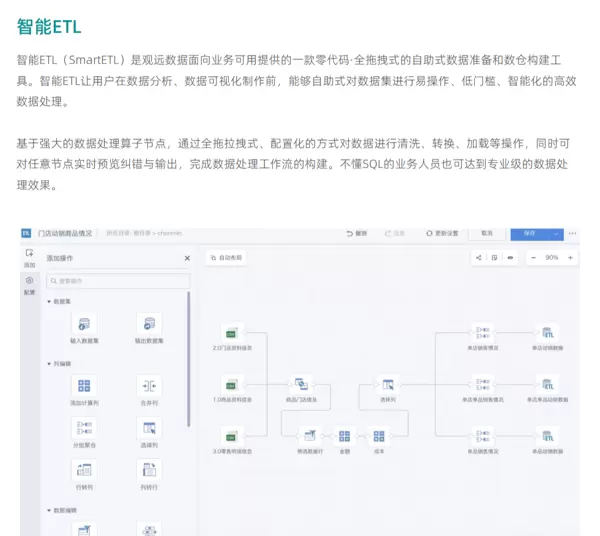Viewport: 600px width, 536px height.
Task: Click 更新设置 in the top toolbar
Action: 442,233
